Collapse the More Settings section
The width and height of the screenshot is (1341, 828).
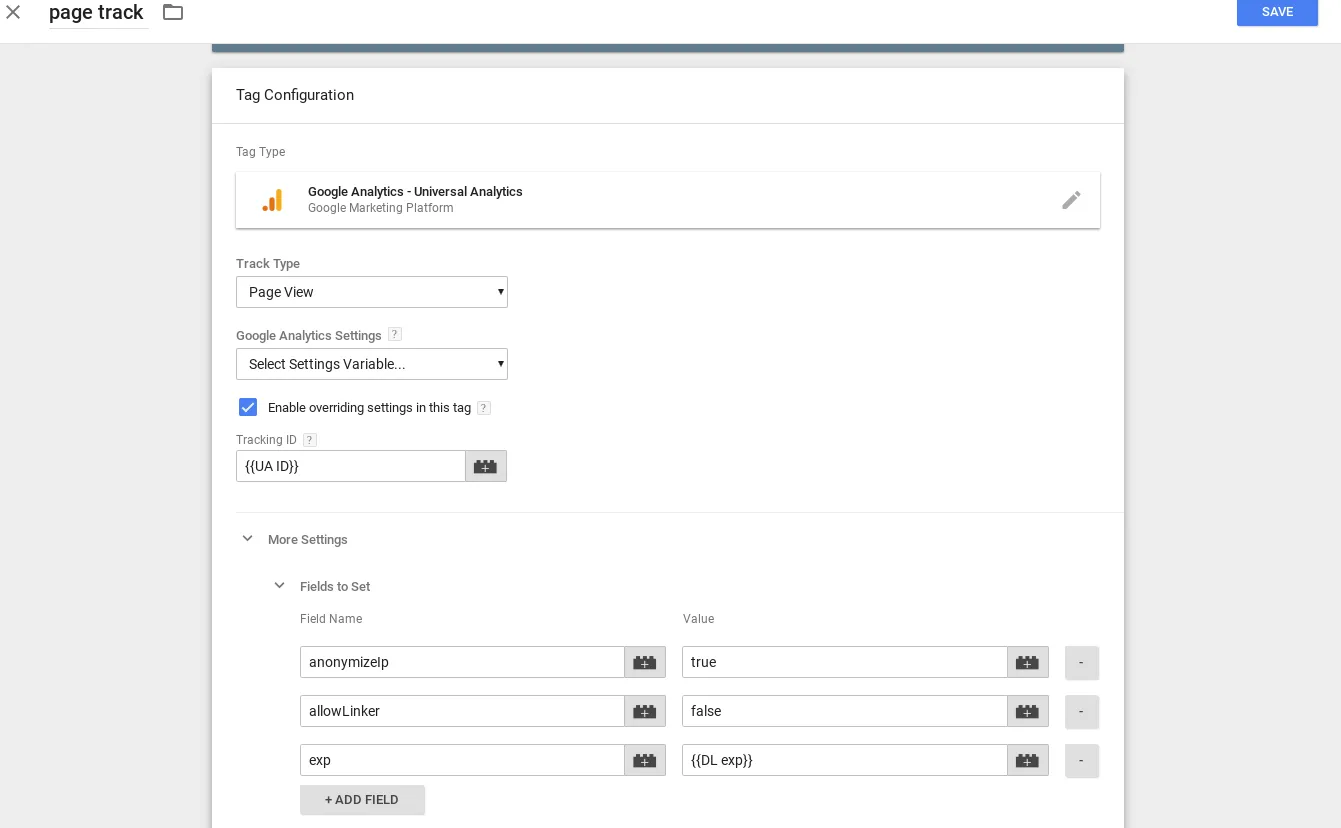click(x=248, y=539)
